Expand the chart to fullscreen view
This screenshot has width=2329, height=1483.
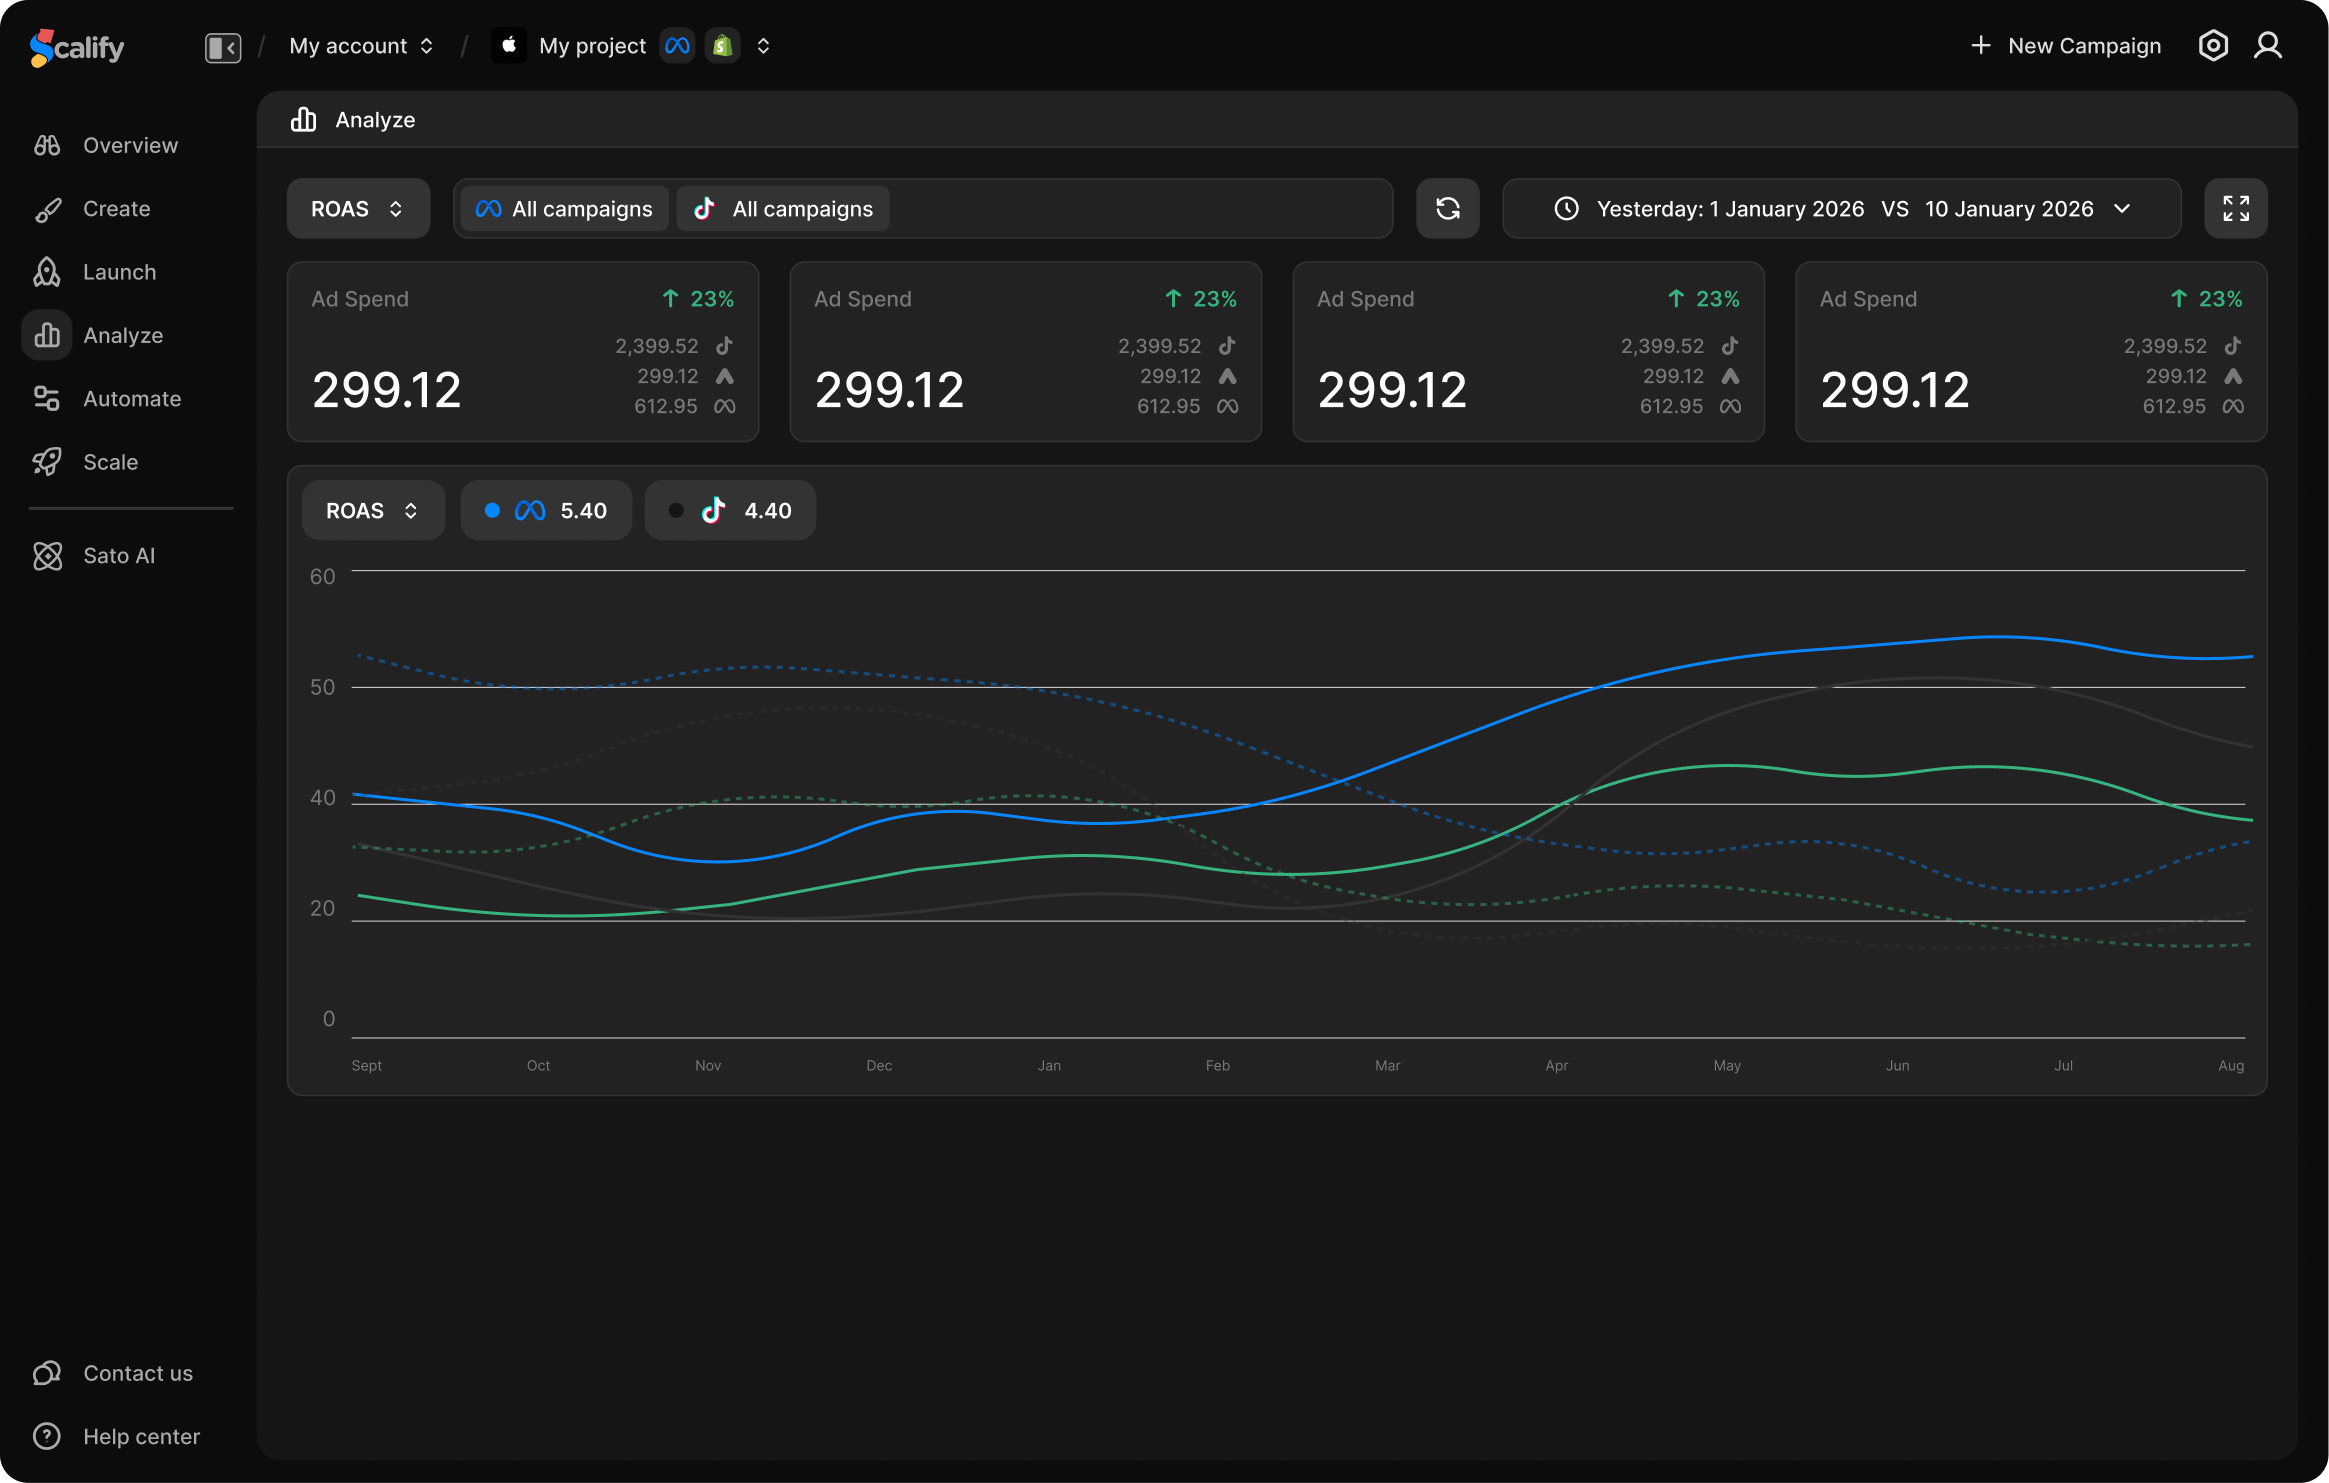2236,208
